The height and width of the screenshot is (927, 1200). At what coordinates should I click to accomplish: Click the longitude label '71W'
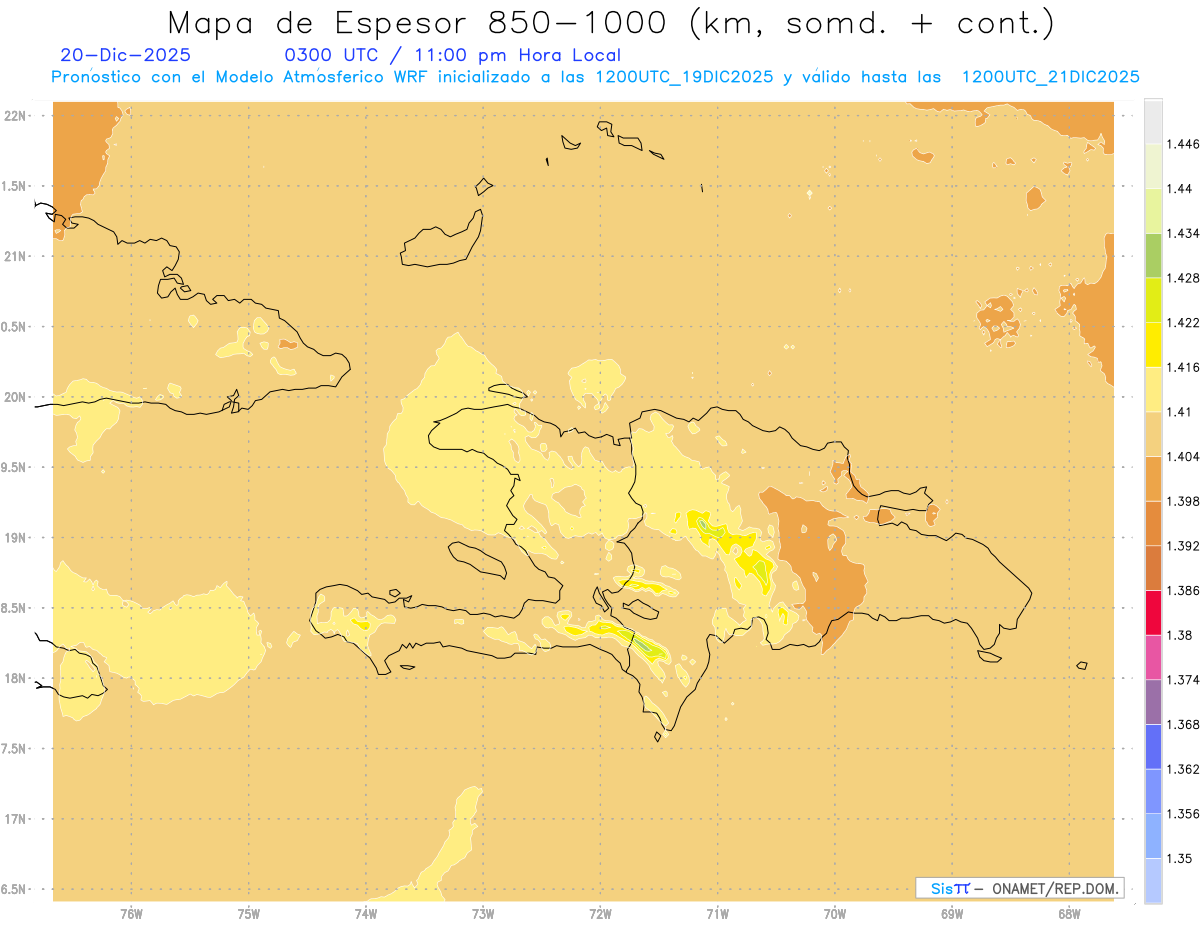pos(717,914)
